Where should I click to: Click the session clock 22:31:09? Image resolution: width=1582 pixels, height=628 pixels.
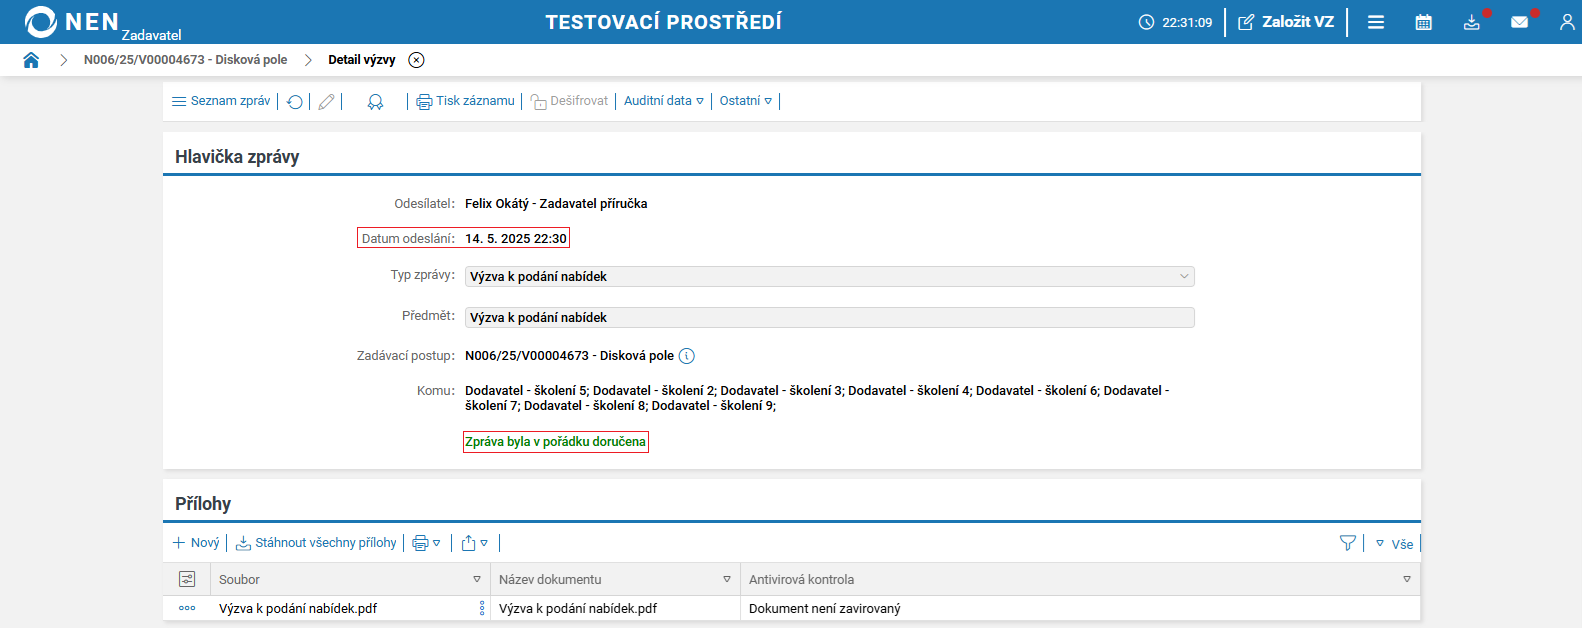[1175, 22]
